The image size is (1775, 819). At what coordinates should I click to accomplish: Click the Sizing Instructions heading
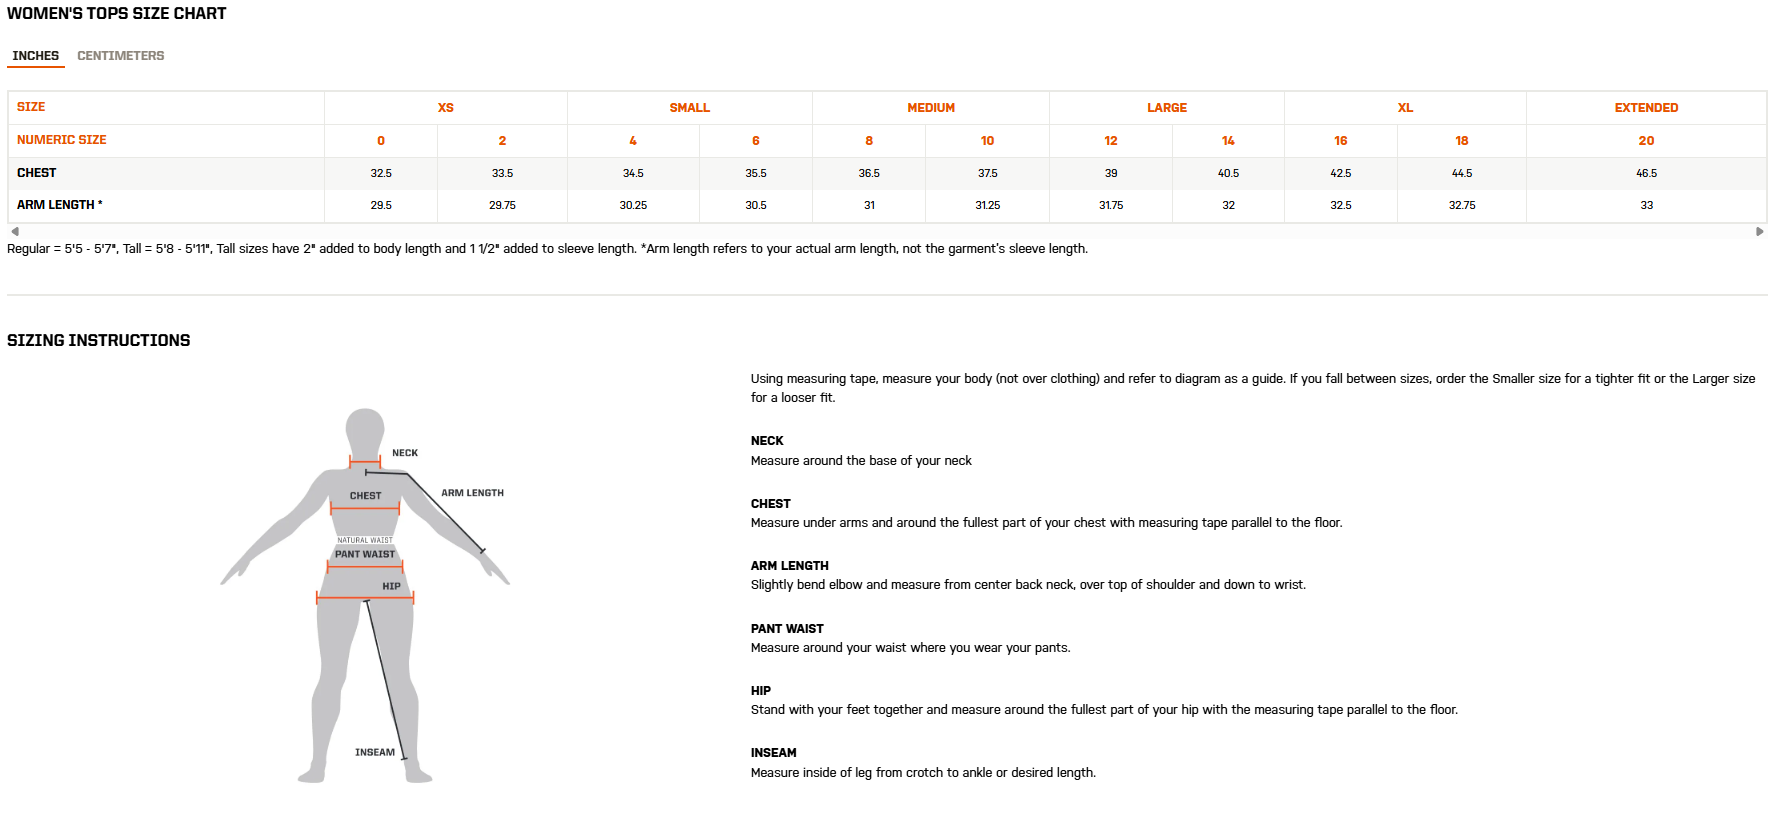(x=98, y=340)
